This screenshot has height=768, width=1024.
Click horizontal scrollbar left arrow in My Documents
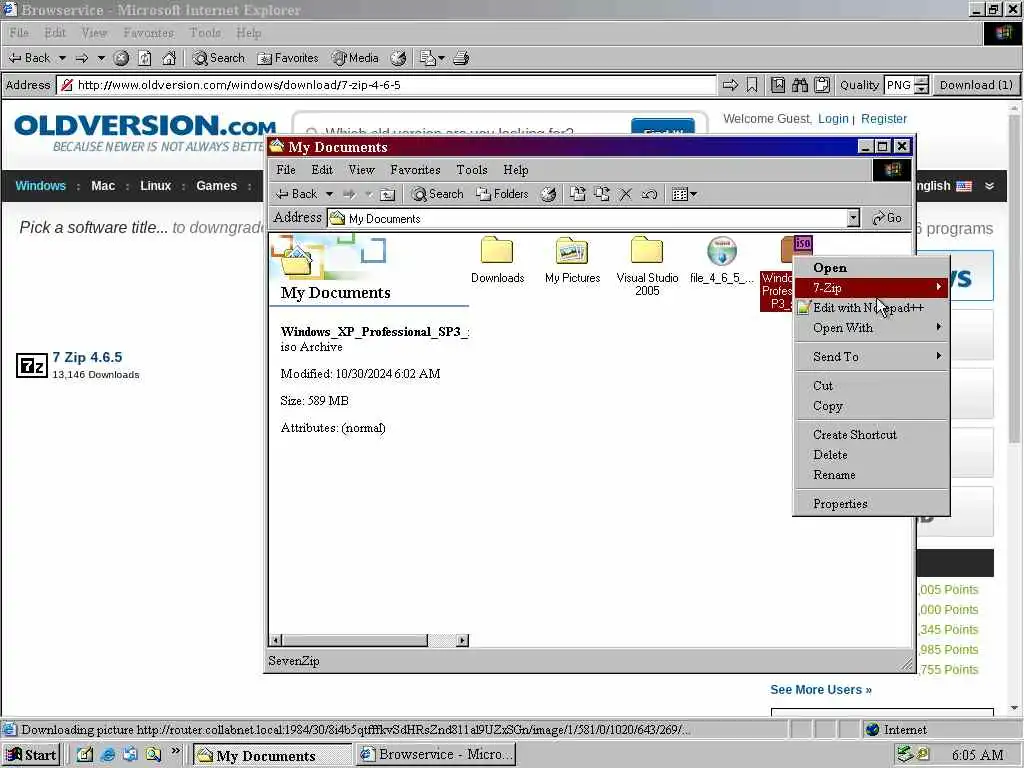tap(276, 641)
